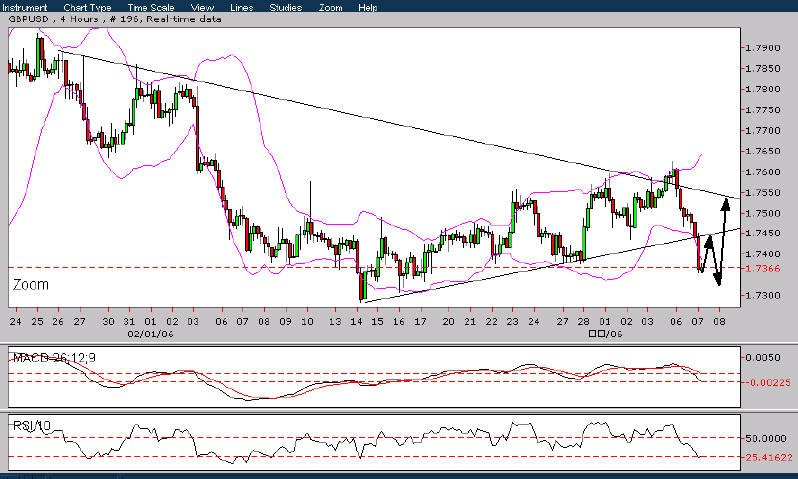The width and height of the screenshot is (798, 479).
Task: Click the red 25.41622 RSI value
Action: click(x=767, y=458)
